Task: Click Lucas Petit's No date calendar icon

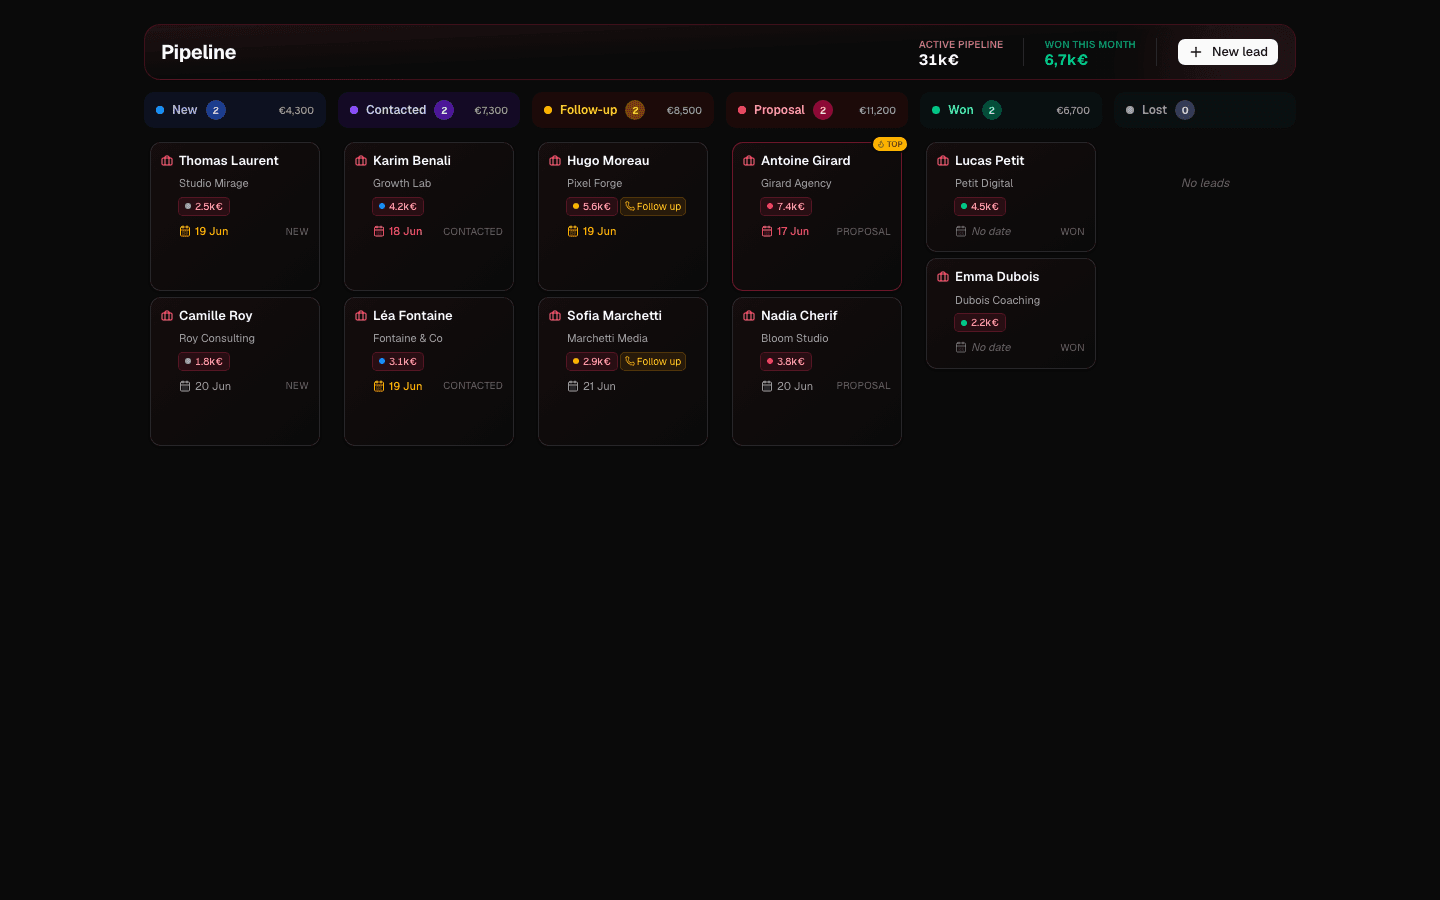Action: pos(961,231)
